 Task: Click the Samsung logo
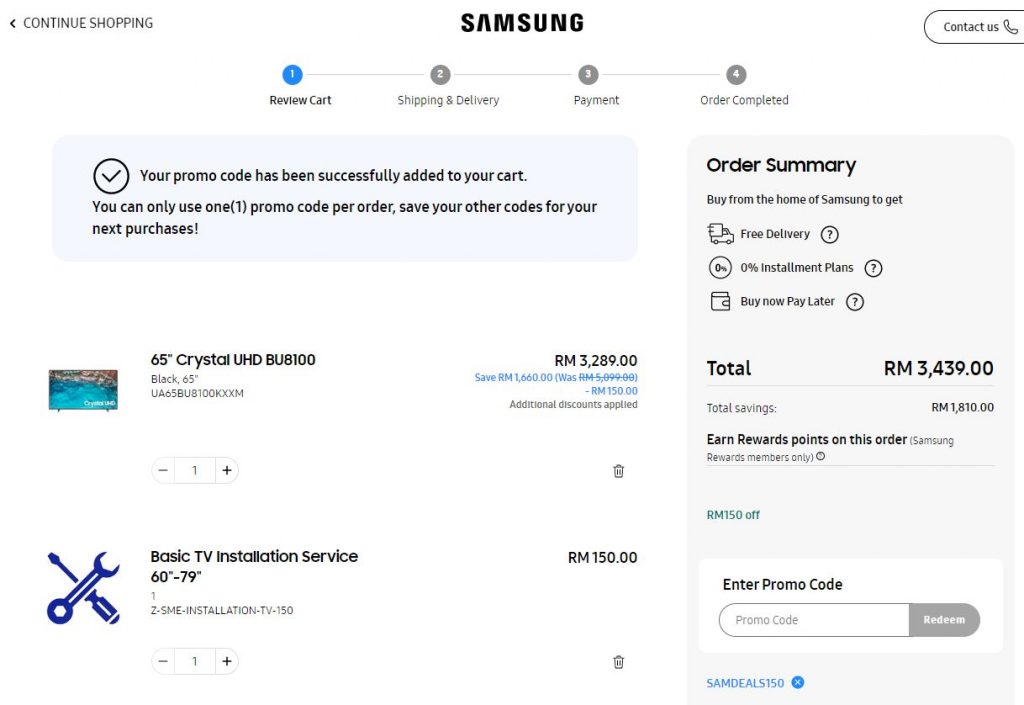(x=522, y=23)
